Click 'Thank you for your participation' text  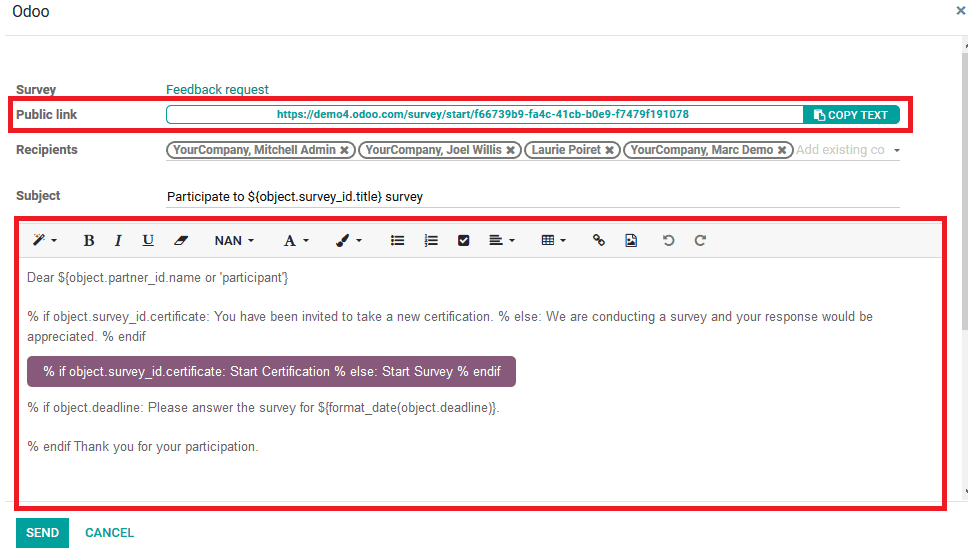(165, 447)
